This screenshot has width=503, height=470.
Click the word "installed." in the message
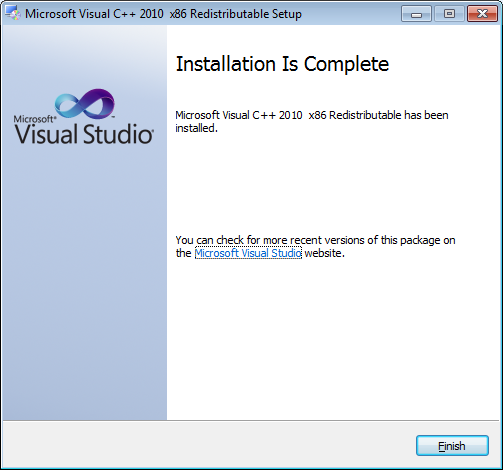point(196,128)
